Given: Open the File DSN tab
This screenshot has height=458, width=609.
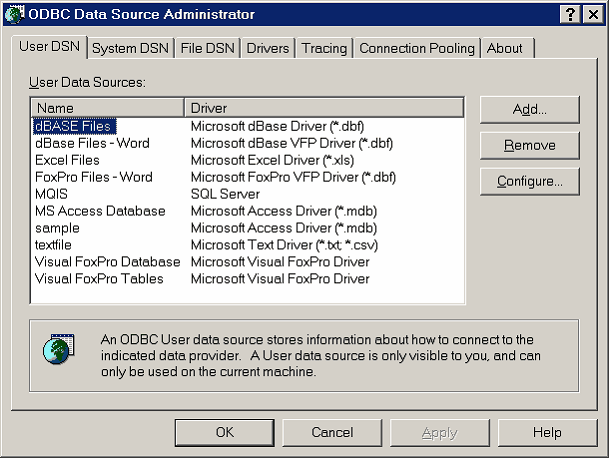Looking at the screenshot, I should point(207,48).
